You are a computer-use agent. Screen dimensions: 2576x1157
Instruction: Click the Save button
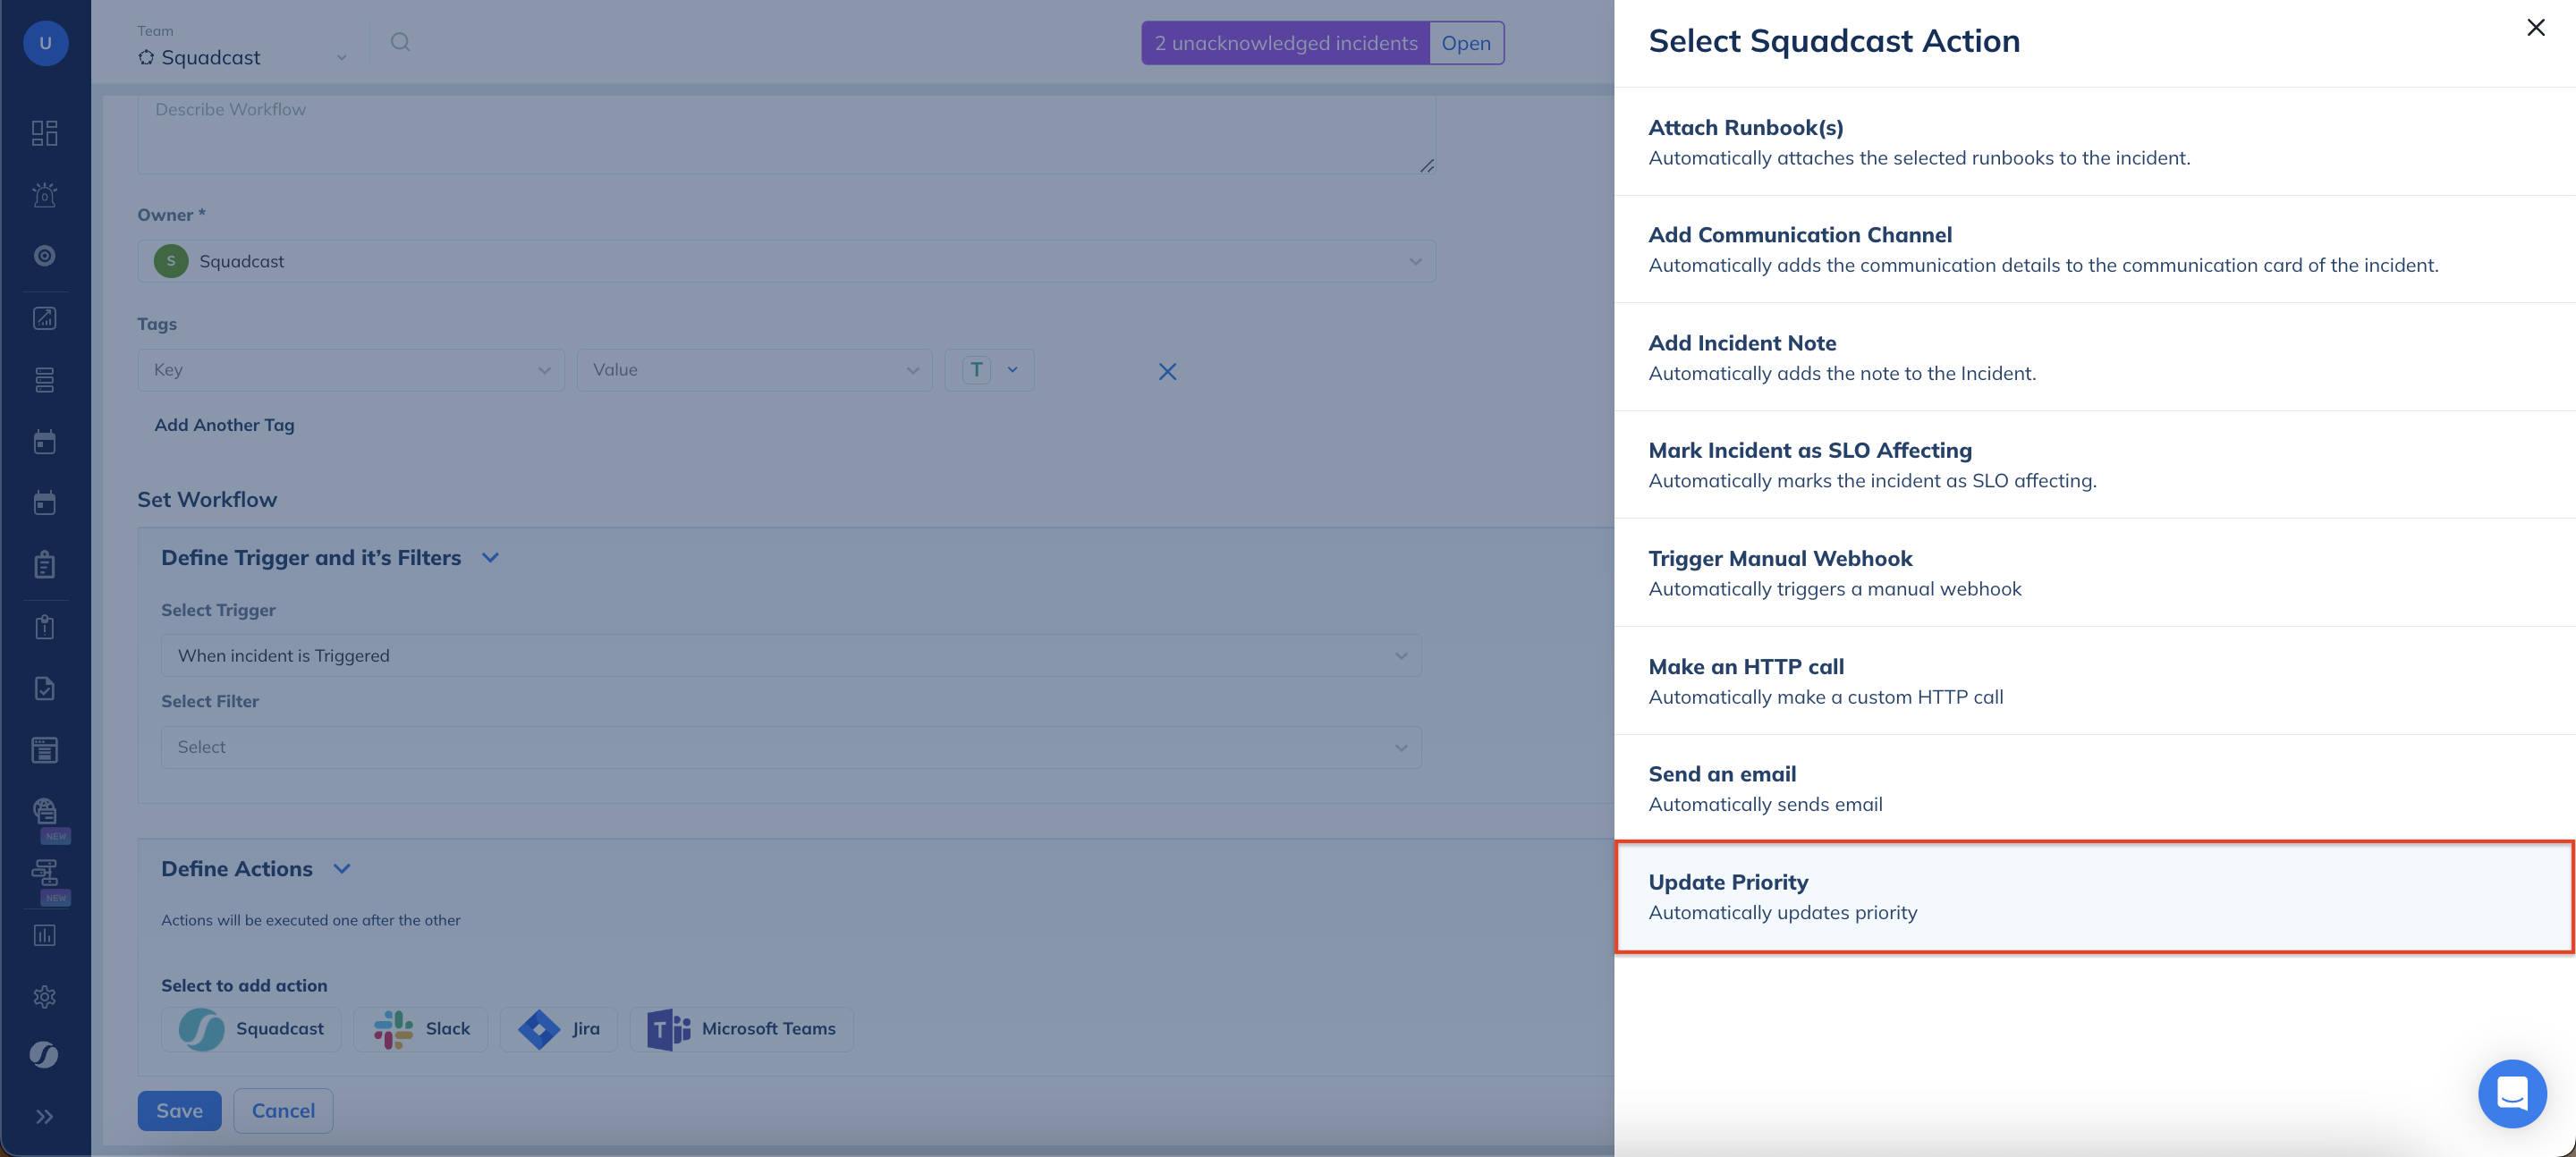179,1110
